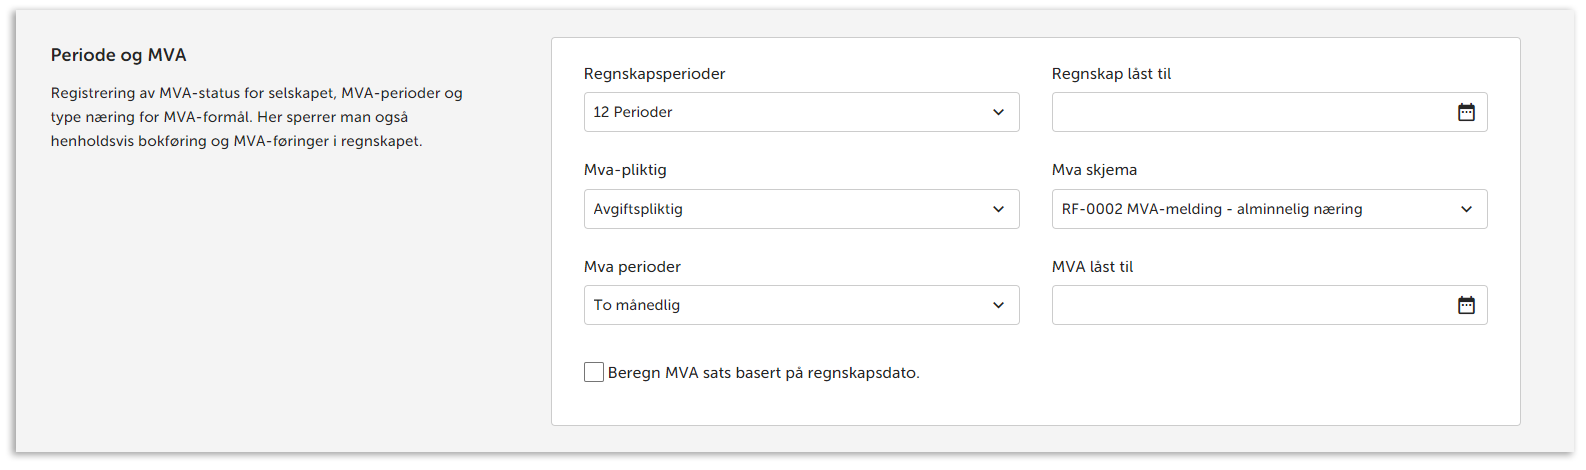Open the 'RF-0002 MVA-melding' schema dropdown
The height and width of the screenshot is (470, 1586).
click(x=1250, y=210)
